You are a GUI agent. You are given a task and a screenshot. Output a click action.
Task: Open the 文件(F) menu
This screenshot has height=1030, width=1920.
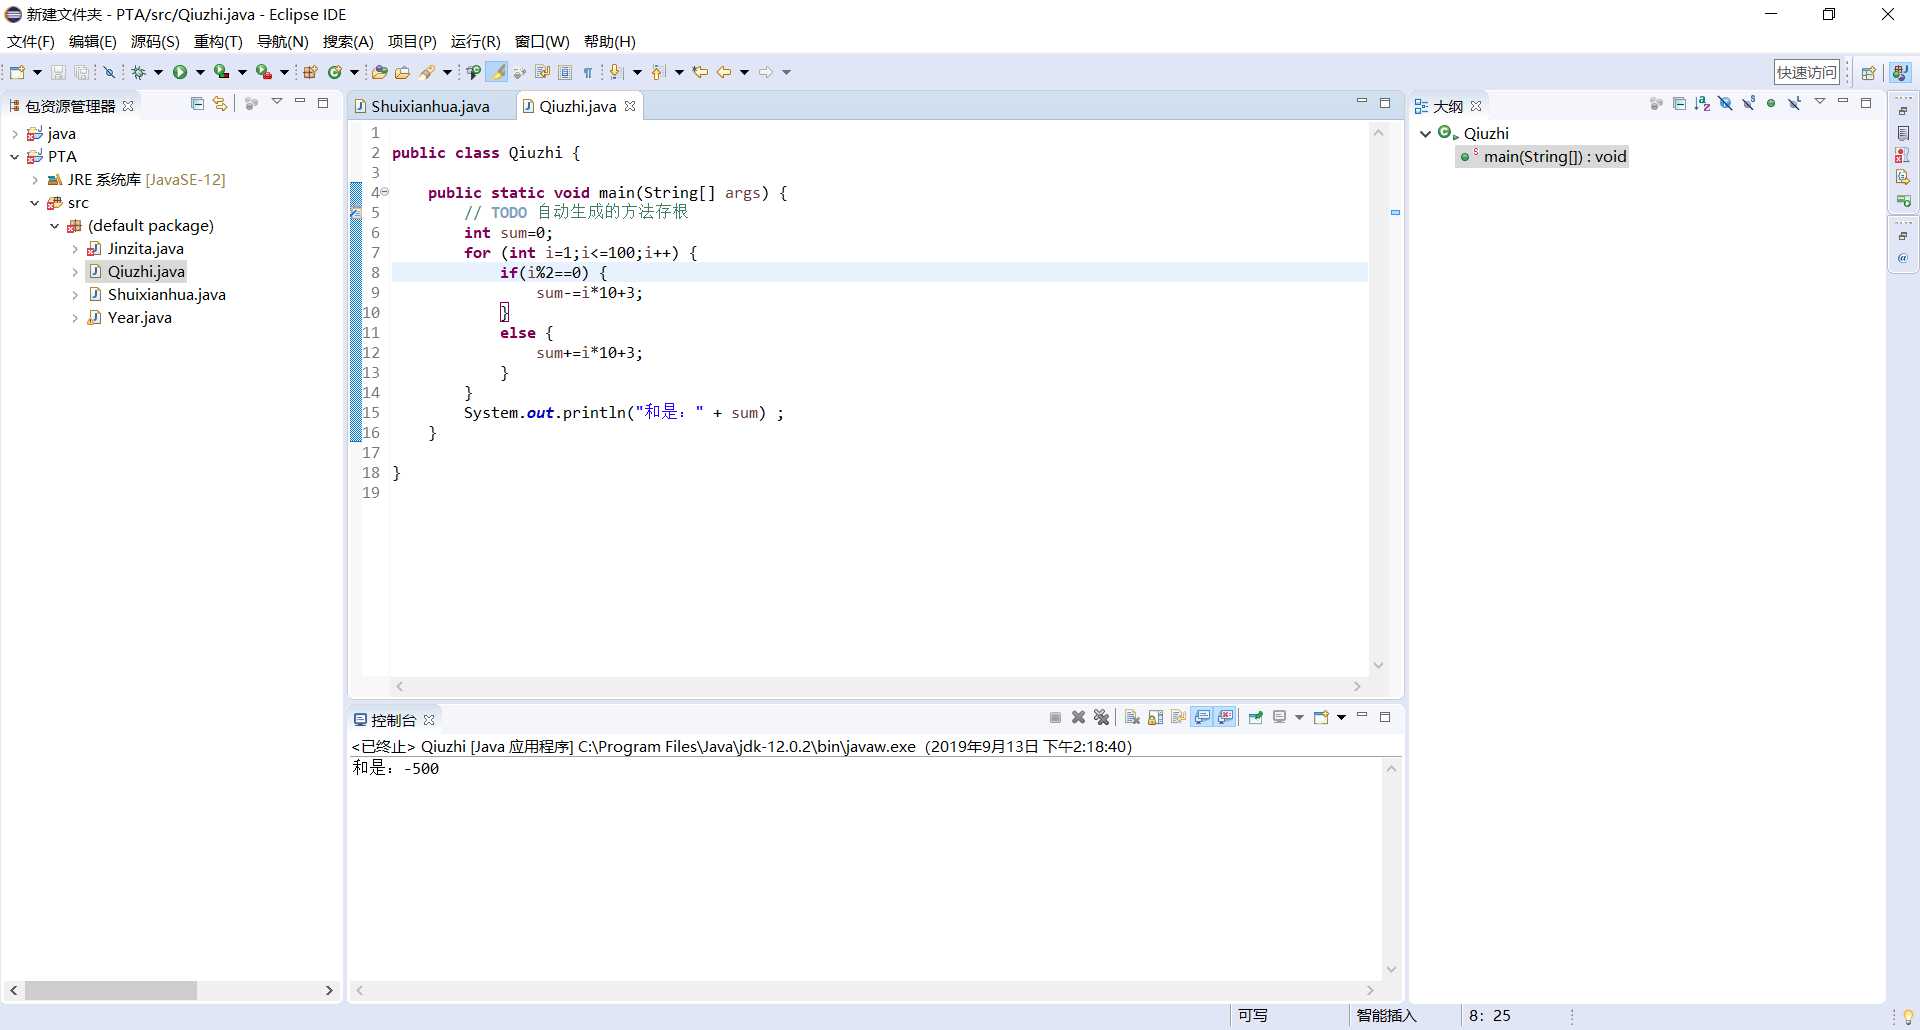pyautogui.click(x=31, y=41)
